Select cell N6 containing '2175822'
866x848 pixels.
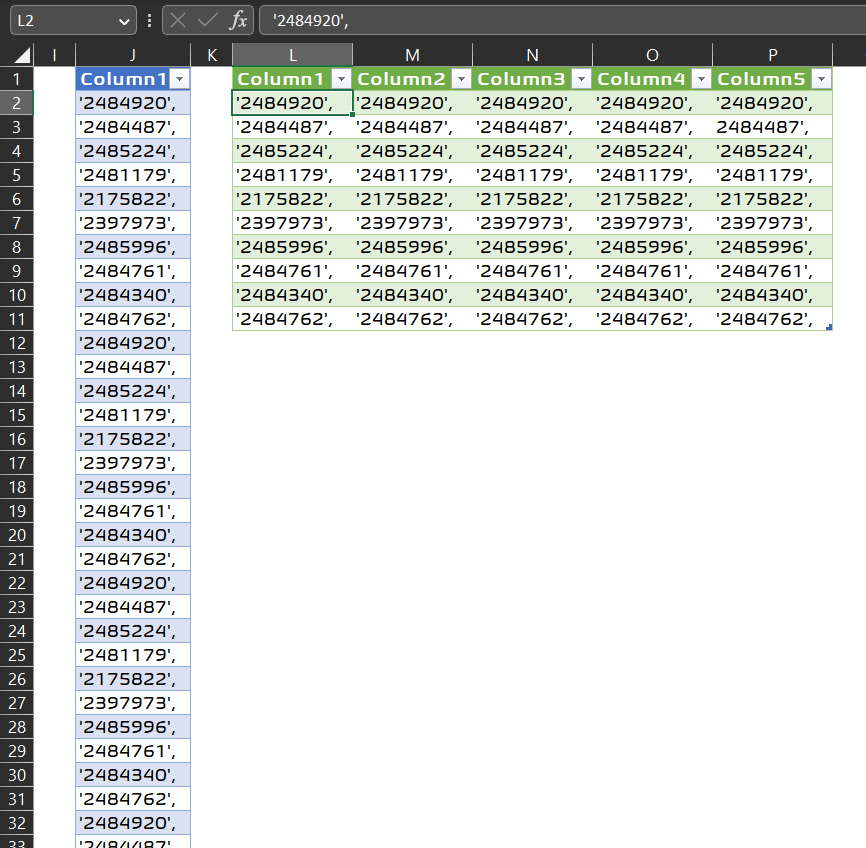[532, 198]
